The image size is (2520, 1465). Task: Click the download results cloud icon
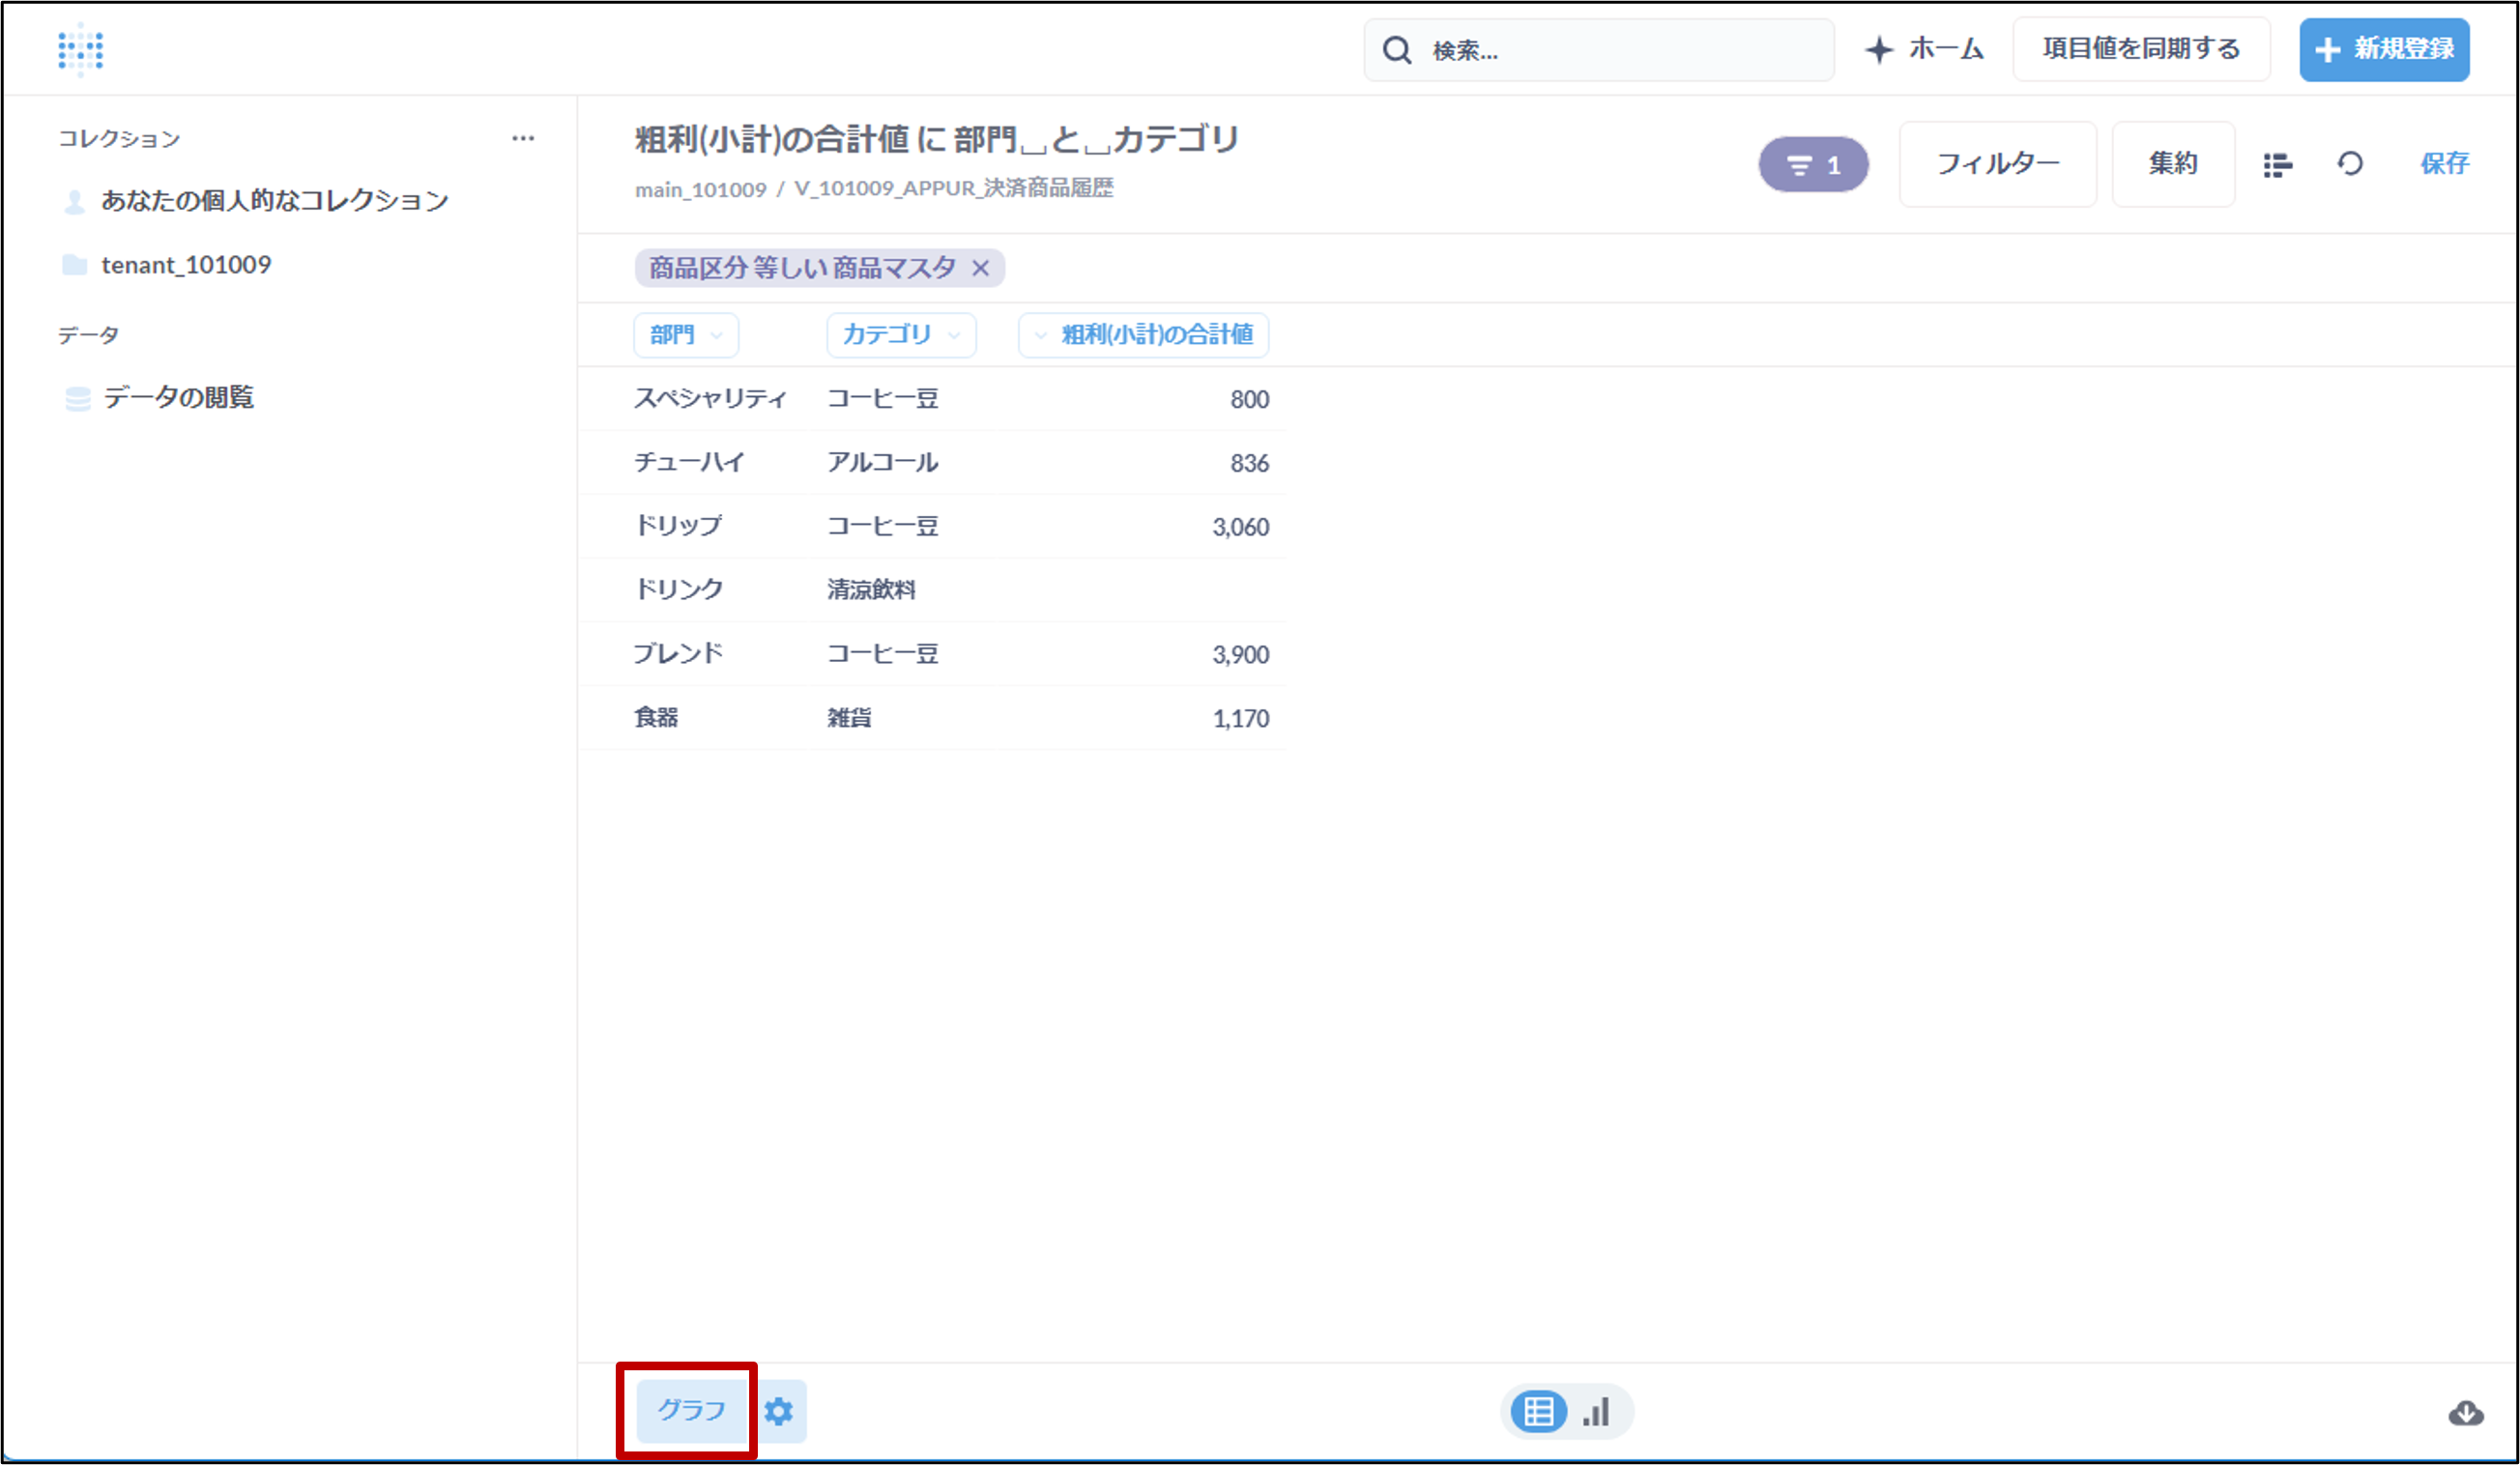(2465, 1412)
